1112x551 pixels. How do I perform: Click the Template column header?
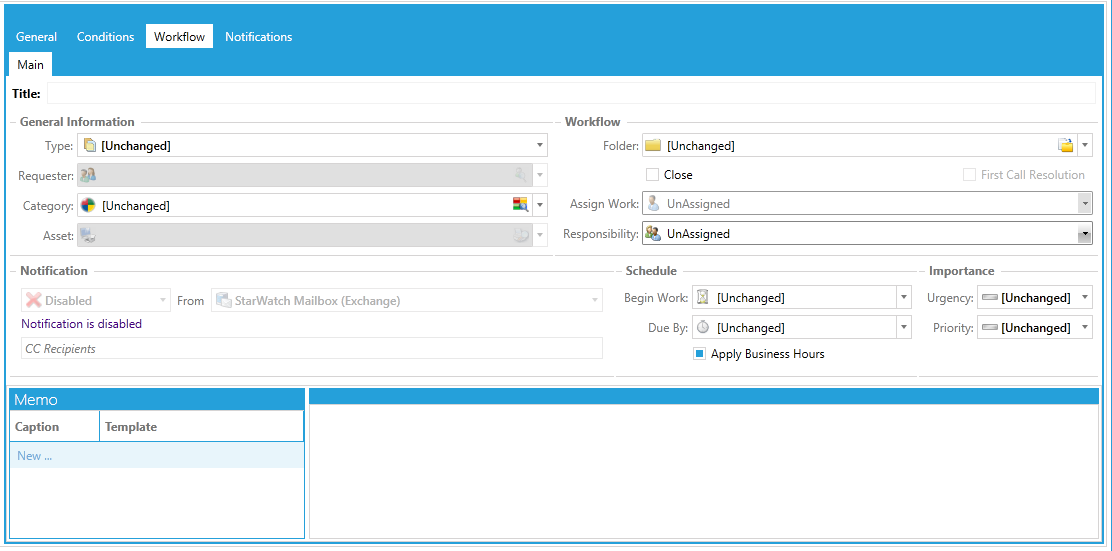coord(201,427)
